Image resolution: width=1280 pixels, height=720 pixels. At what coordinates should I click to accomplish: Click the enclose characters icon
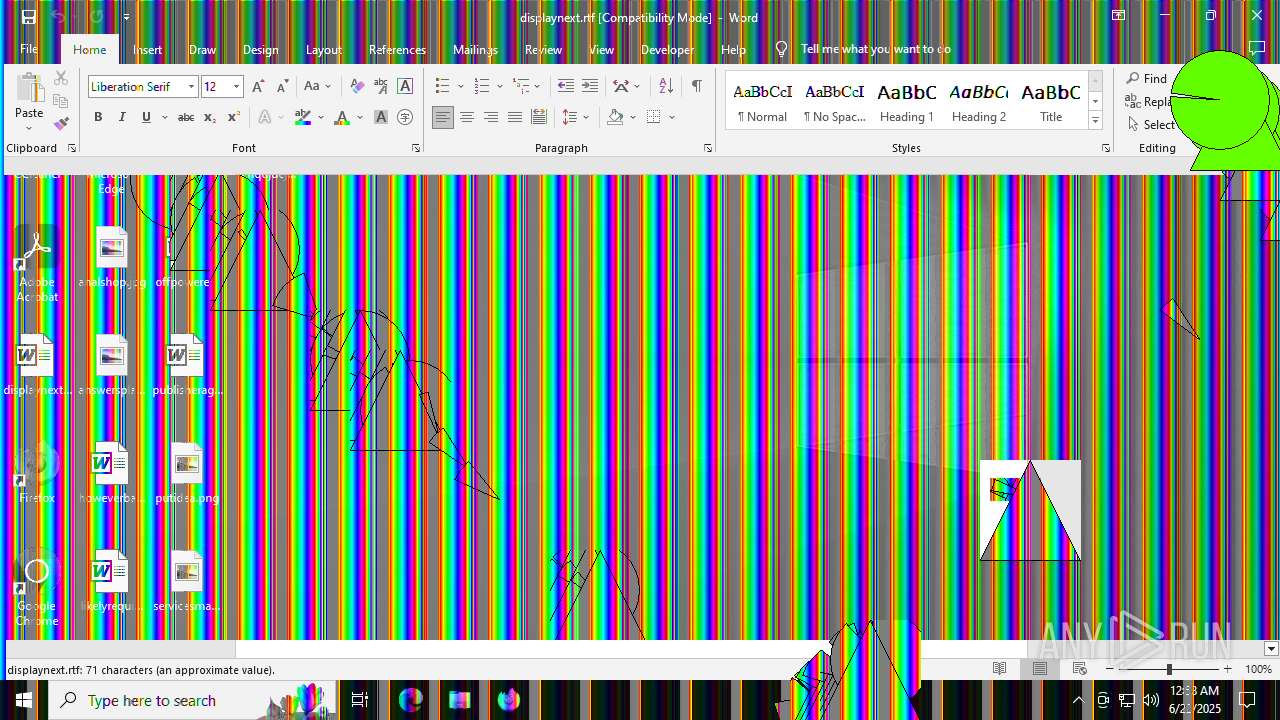(405, 118)
